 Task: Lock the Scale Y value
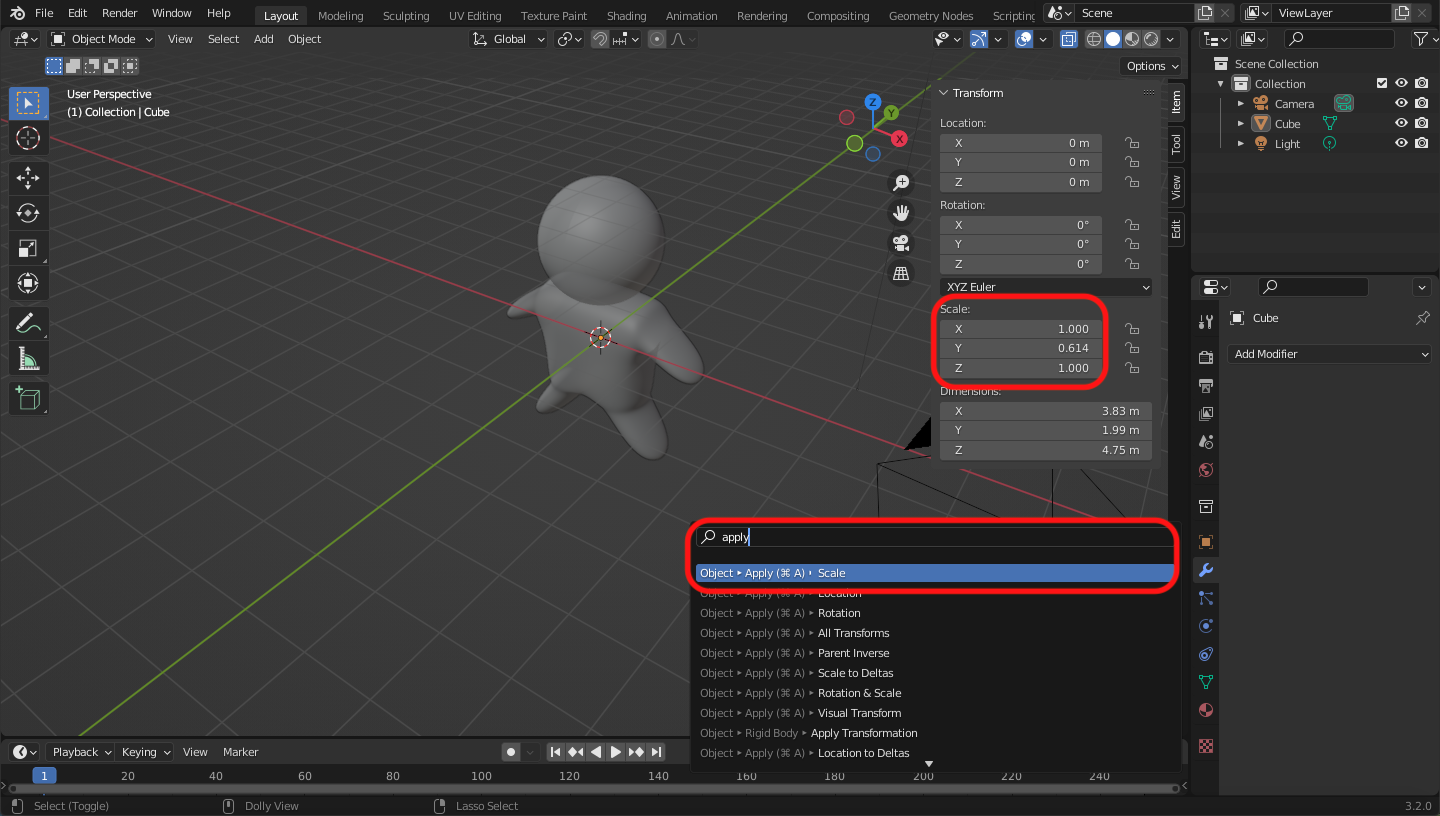click(1132, 348)
